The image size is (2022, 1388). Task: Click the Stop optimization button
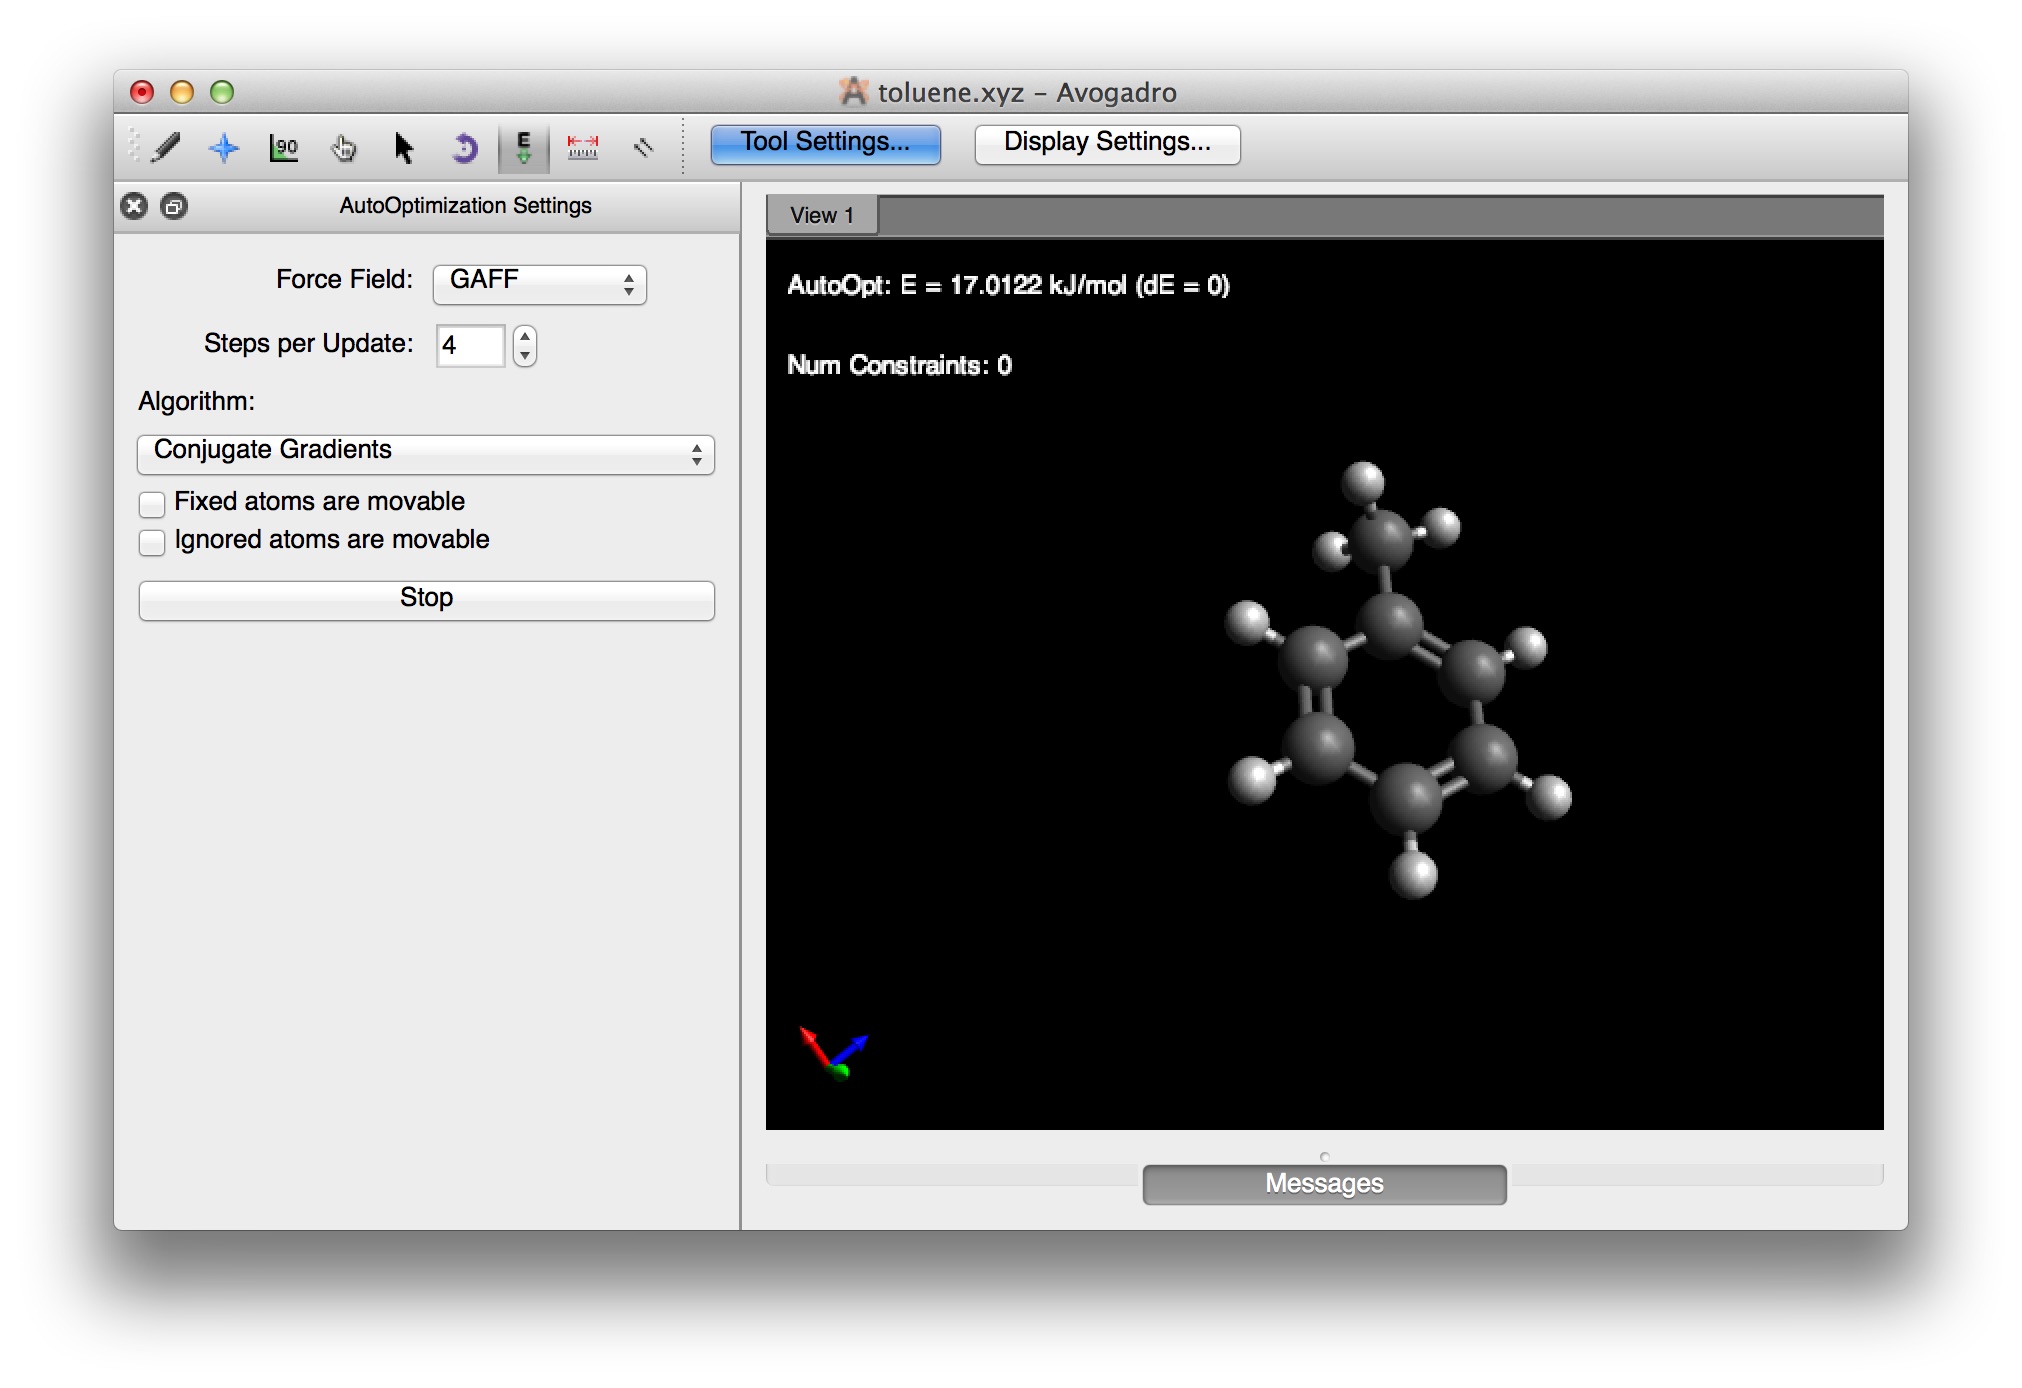point(426,600)
